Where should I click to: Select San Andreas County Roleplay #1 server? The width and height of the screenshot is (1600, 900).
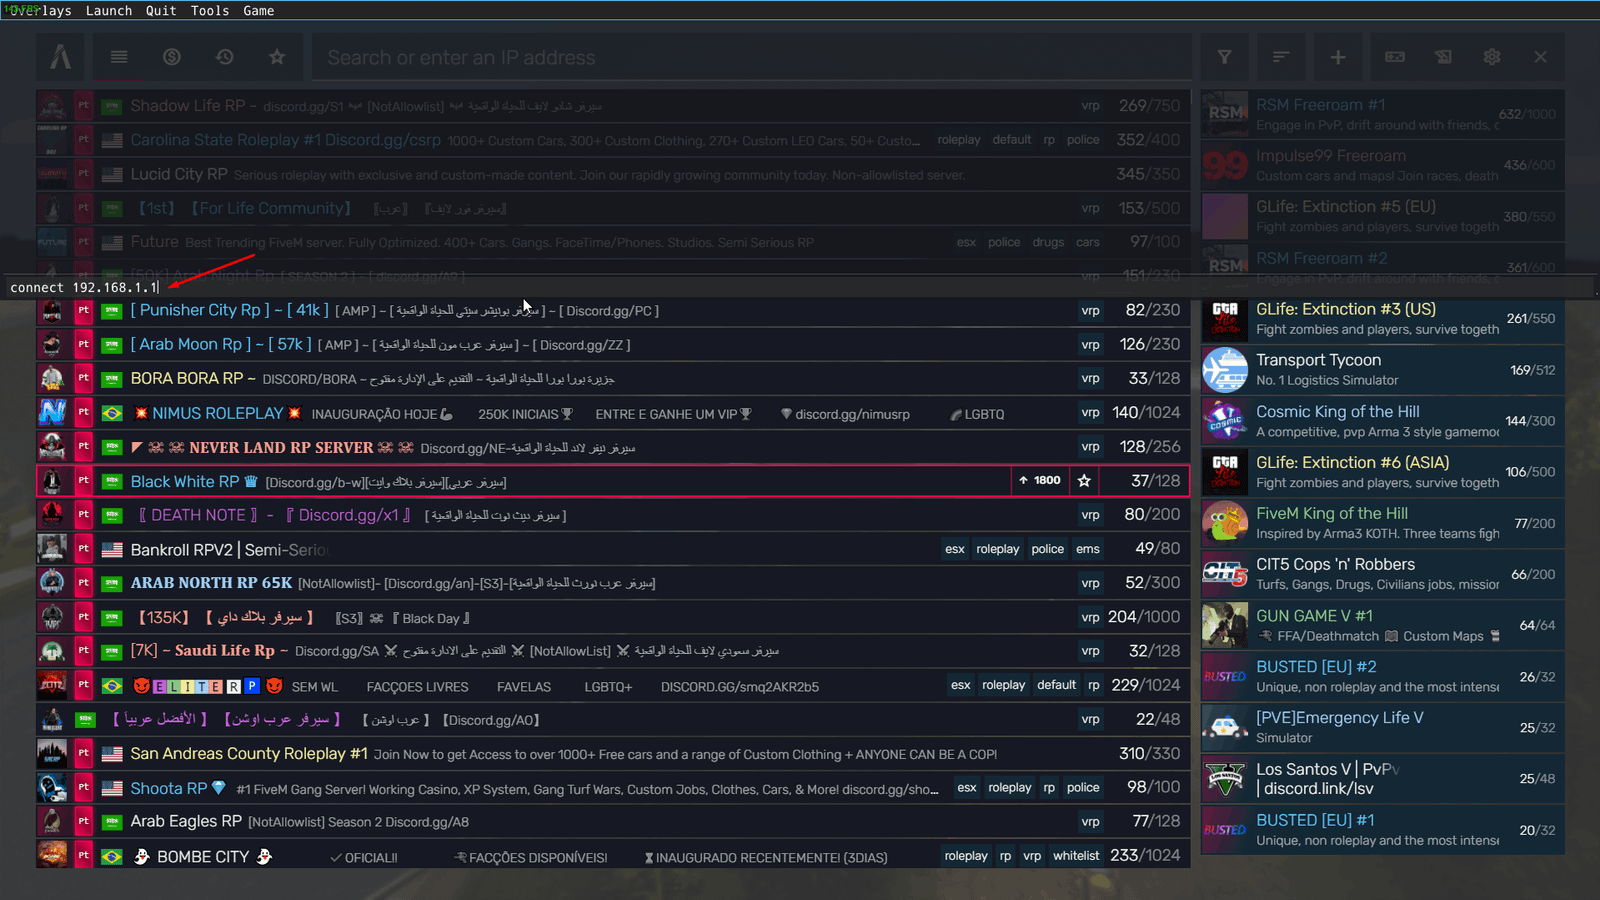click(x=613, y=754)
